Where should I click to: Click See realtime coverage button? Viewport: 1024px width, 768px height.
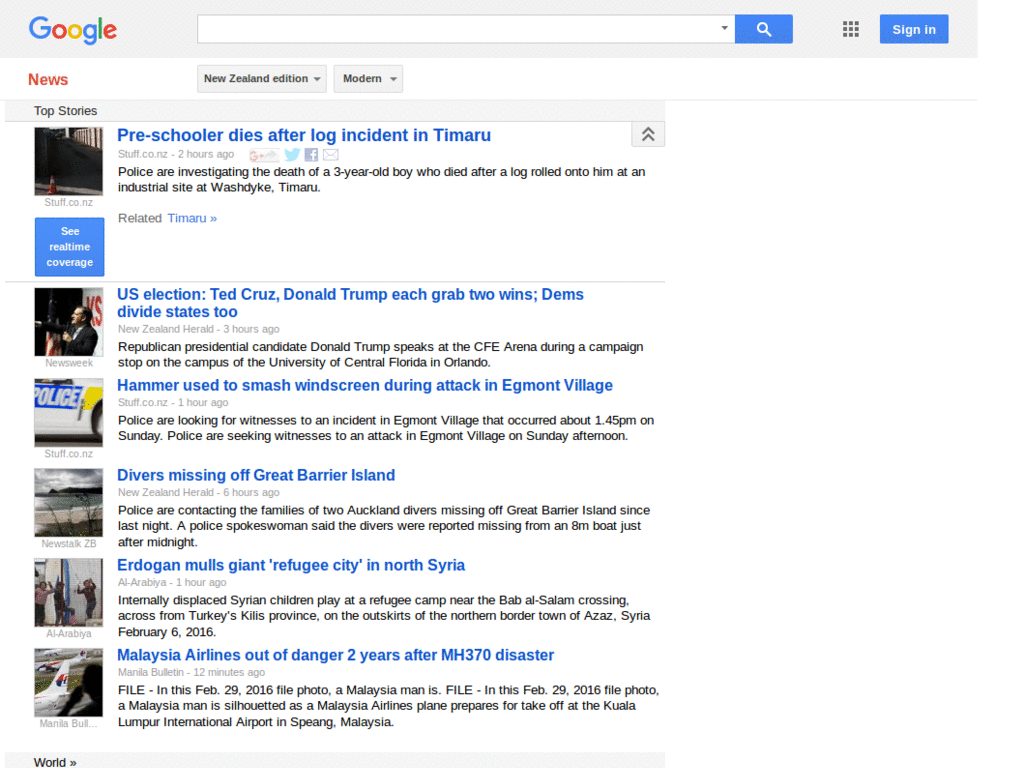69,247
